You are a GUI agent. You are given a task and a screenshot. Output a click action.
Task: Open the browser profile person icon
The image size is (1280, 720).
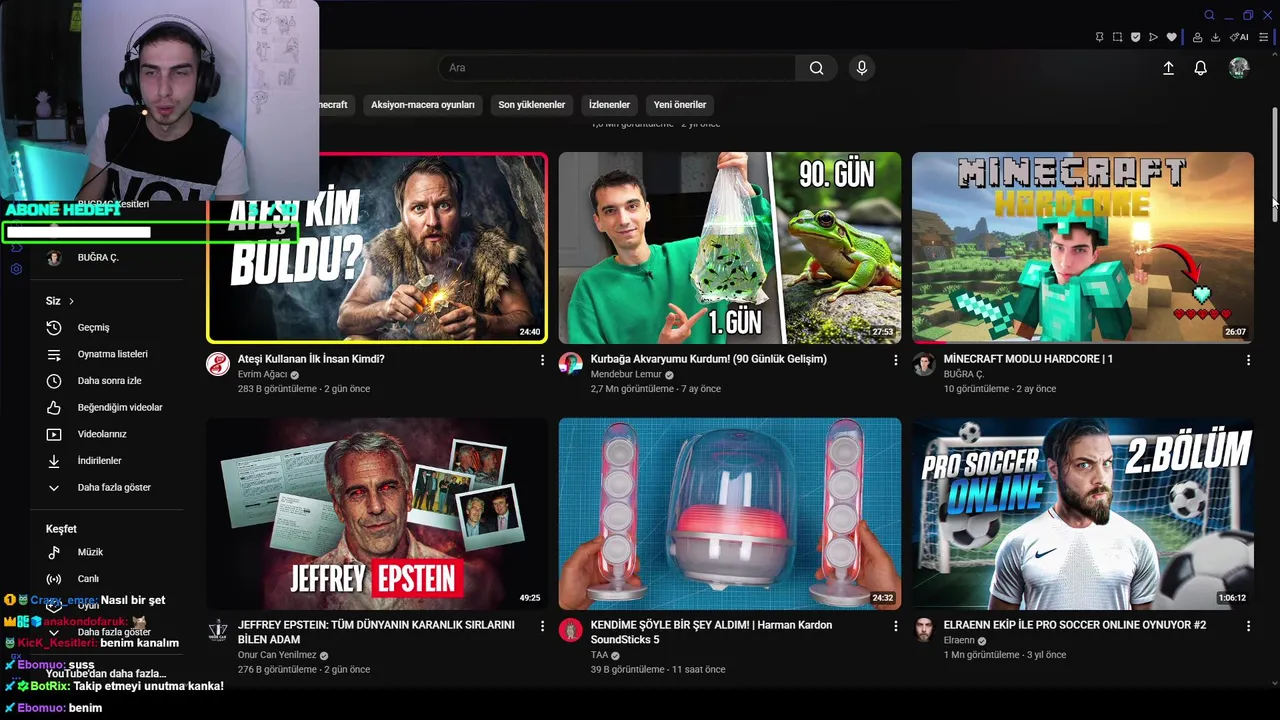click(1197, 37)
